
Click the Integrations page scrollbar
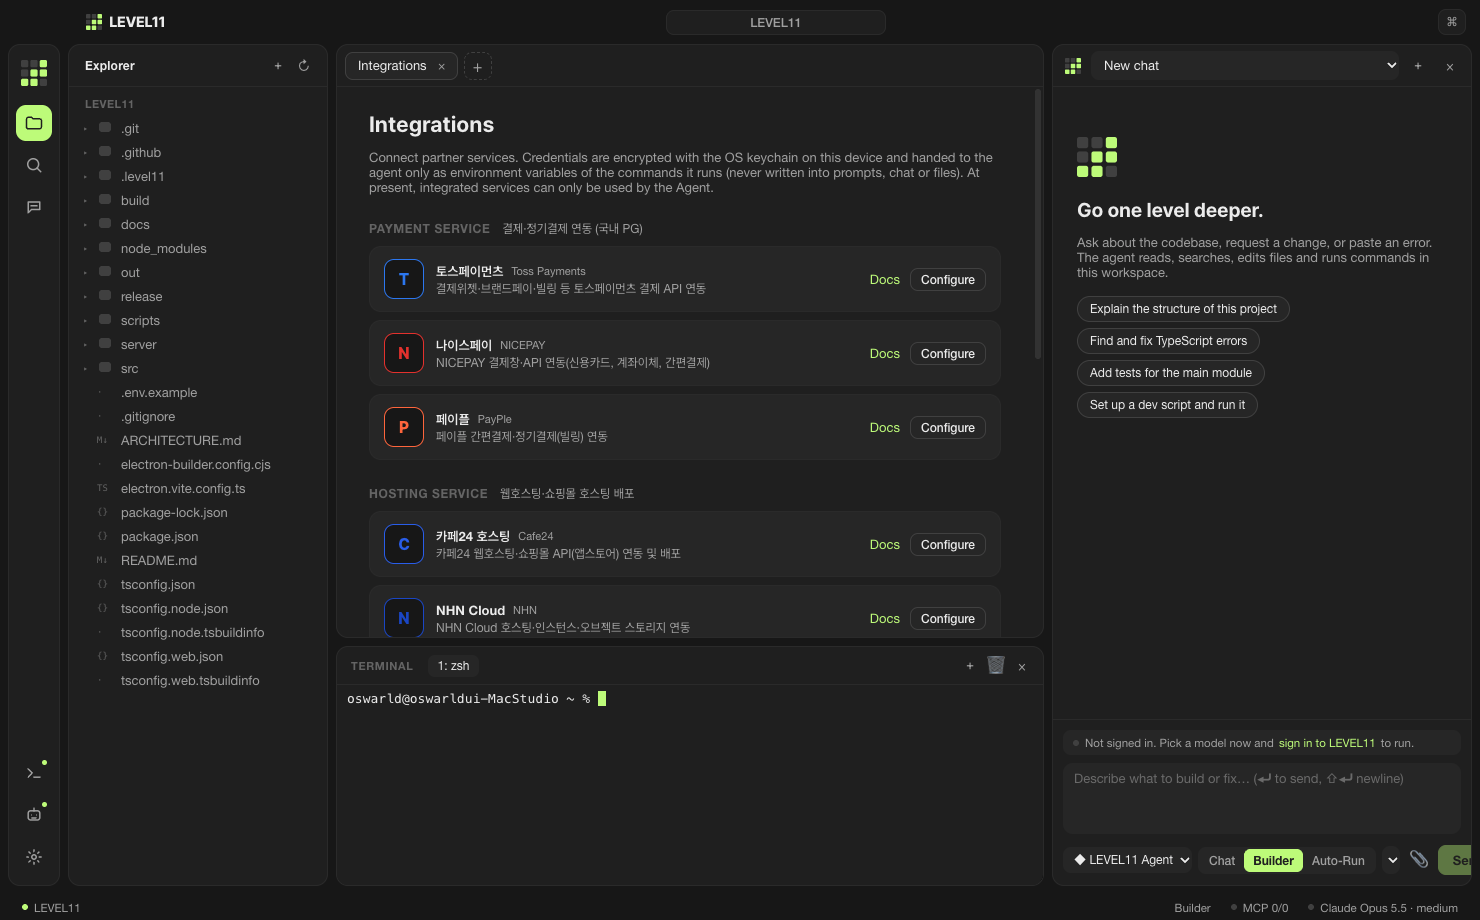tap(1038, 225)
